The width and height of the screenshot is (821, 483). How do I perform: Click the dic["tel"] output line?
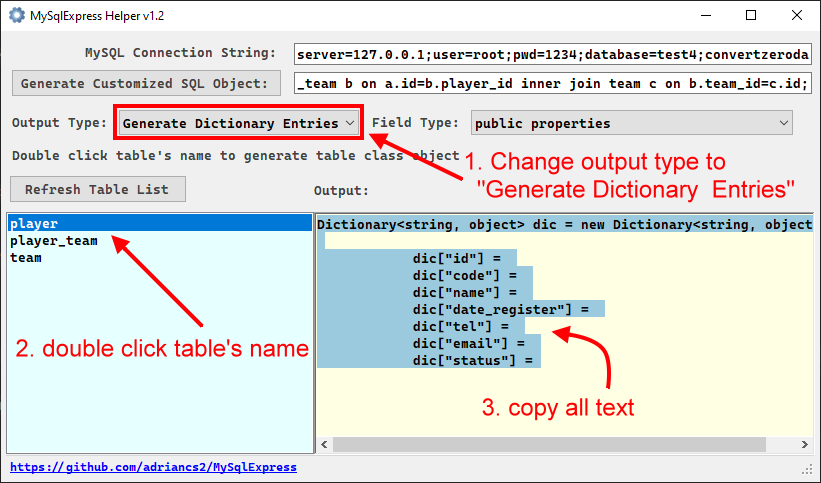tap(461, 326)
